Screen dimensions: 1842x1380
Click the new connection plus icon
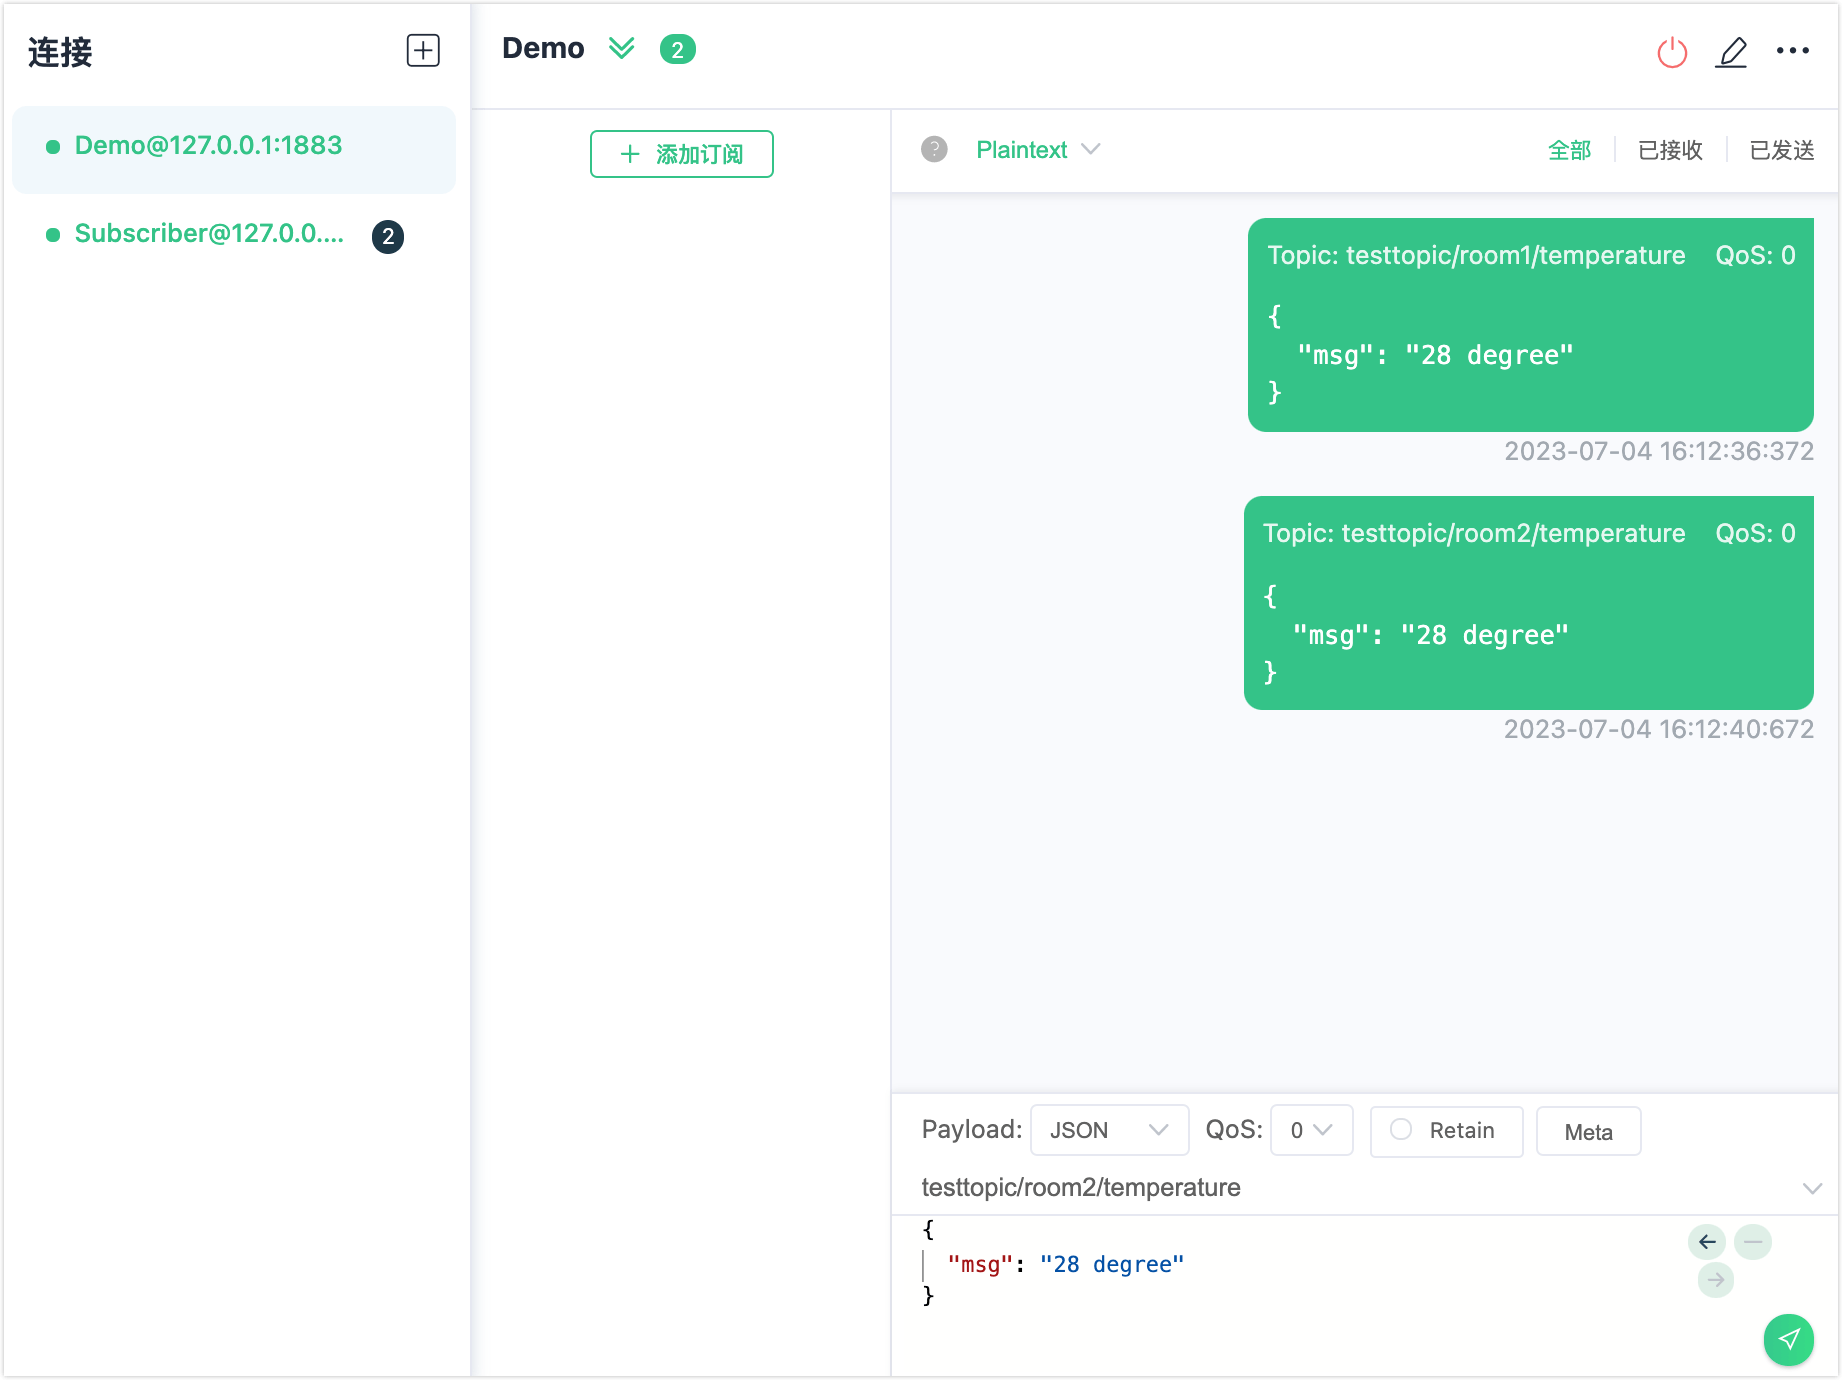pyautogui.click(x=423, y=50)
